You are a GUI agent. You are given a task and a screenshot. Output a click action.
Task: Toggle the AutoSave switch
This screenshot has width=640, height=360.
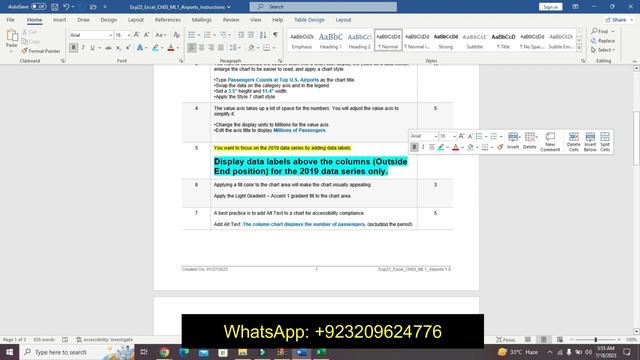coord(38,7)
